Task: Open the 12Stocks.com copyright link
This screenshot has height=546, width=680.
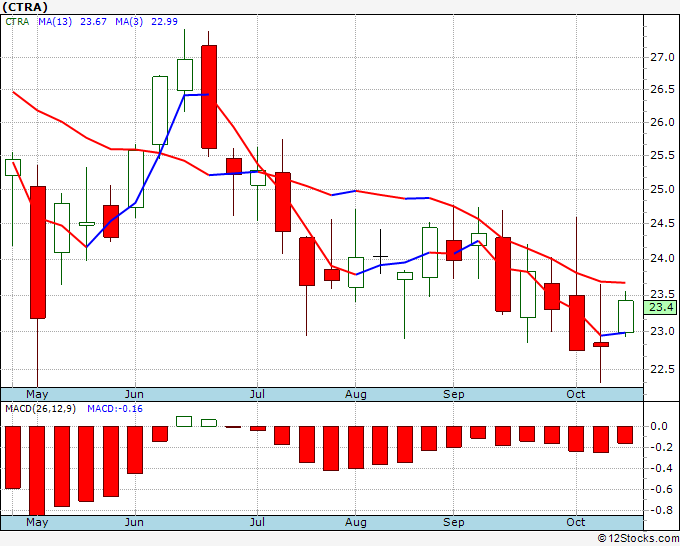Action: [638, 539]
